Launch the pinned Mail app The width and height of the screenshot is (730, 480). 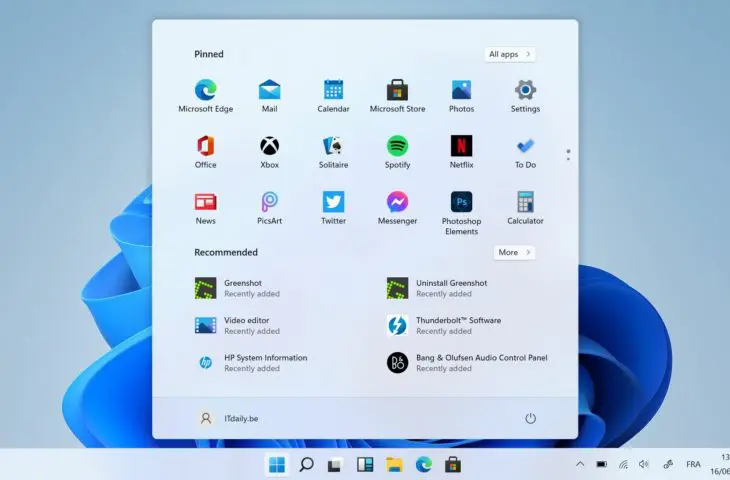tap(270, 96)
